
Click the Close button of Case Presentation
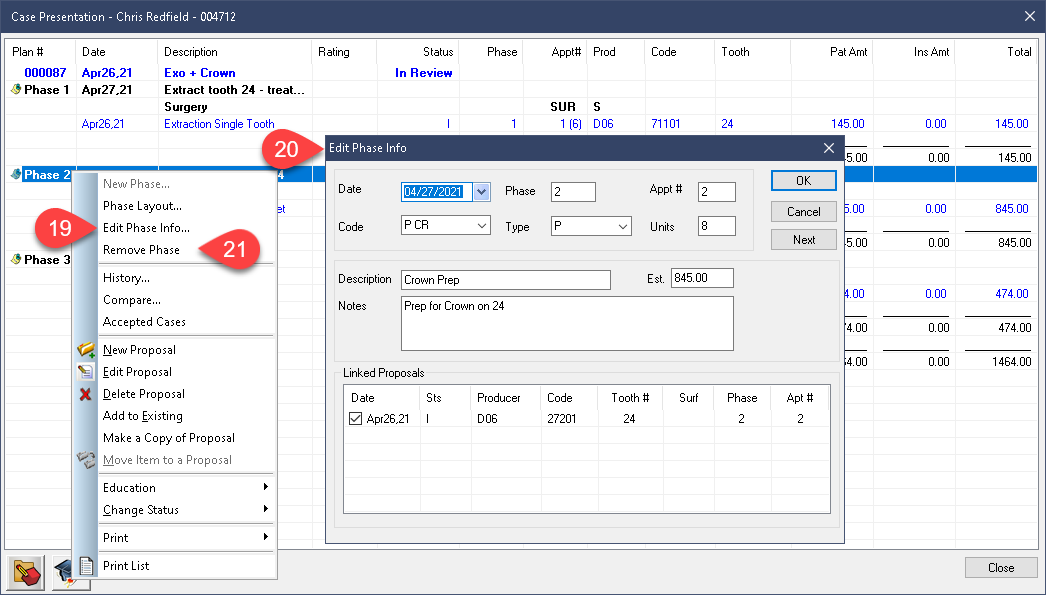pos(1001,568)
